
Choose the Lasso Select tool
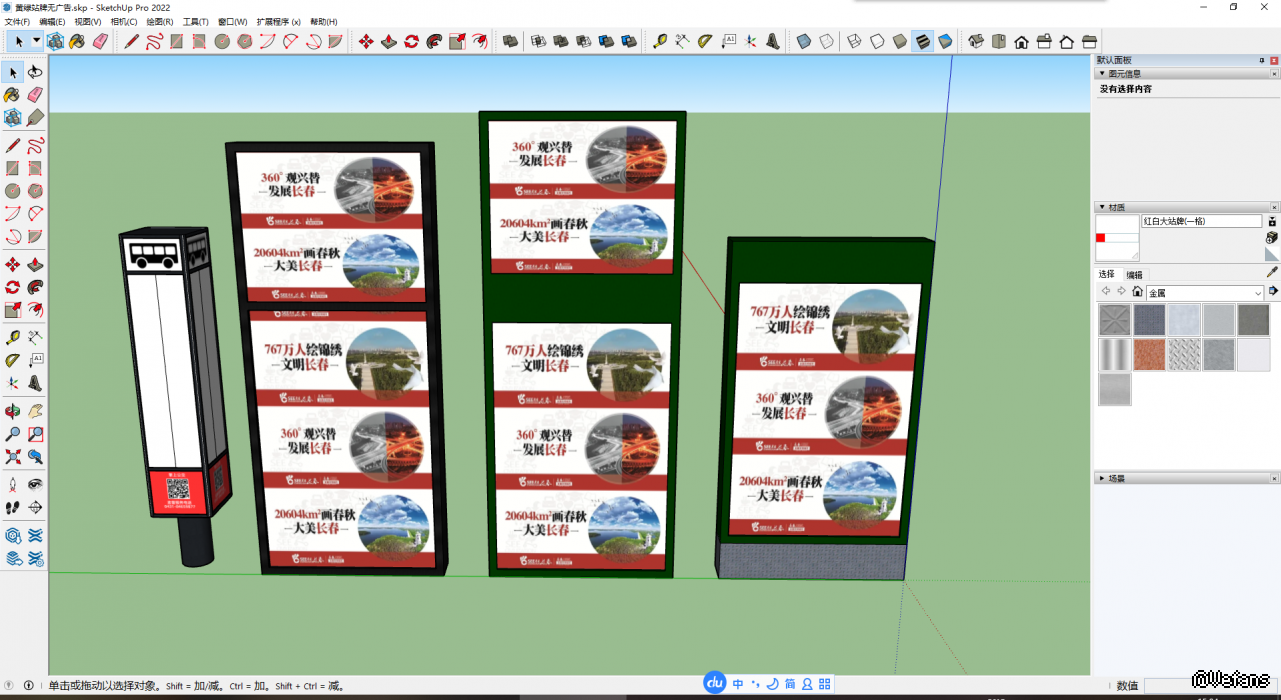click(35, 72)
